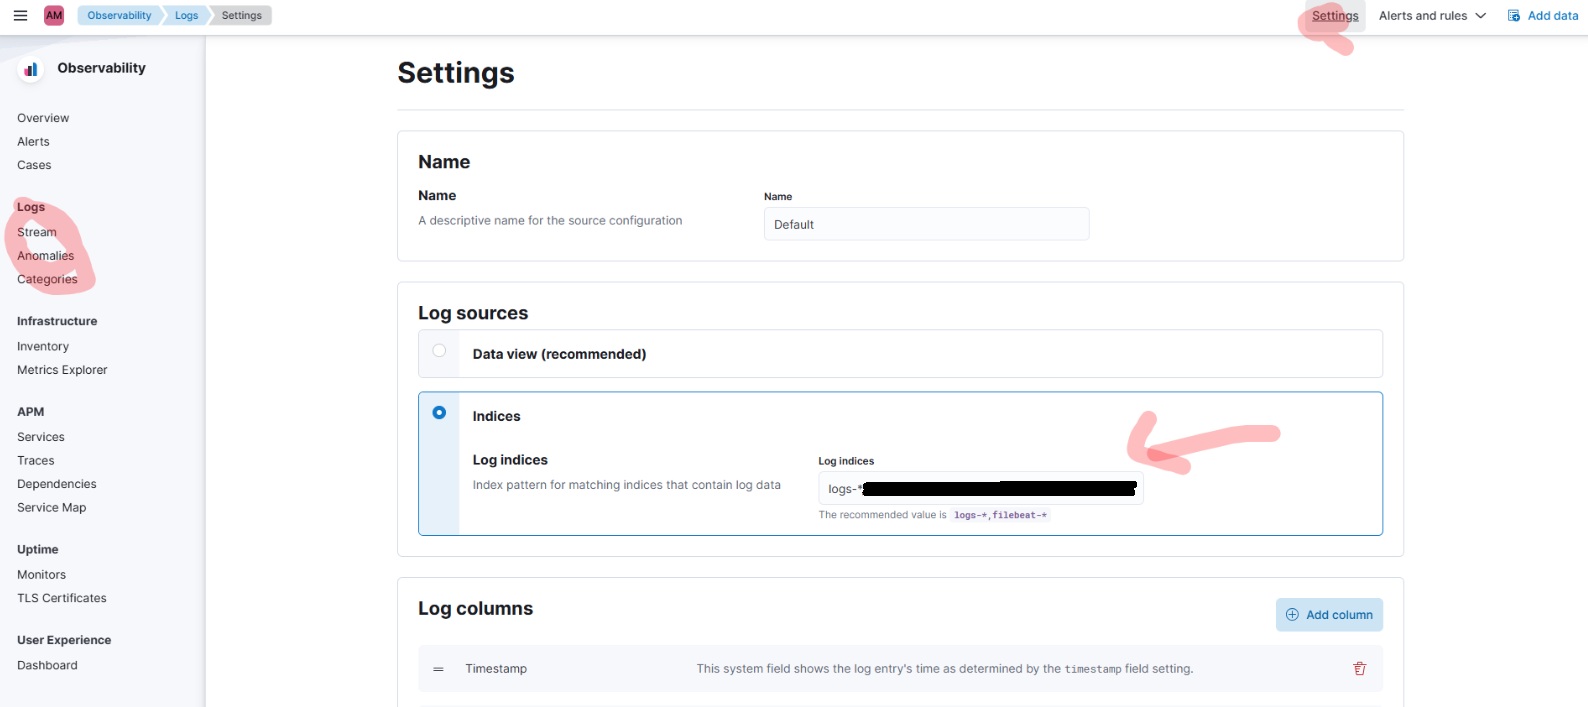
Task: Go to the Observability breadcrumb
Action: tap(119, 15)
